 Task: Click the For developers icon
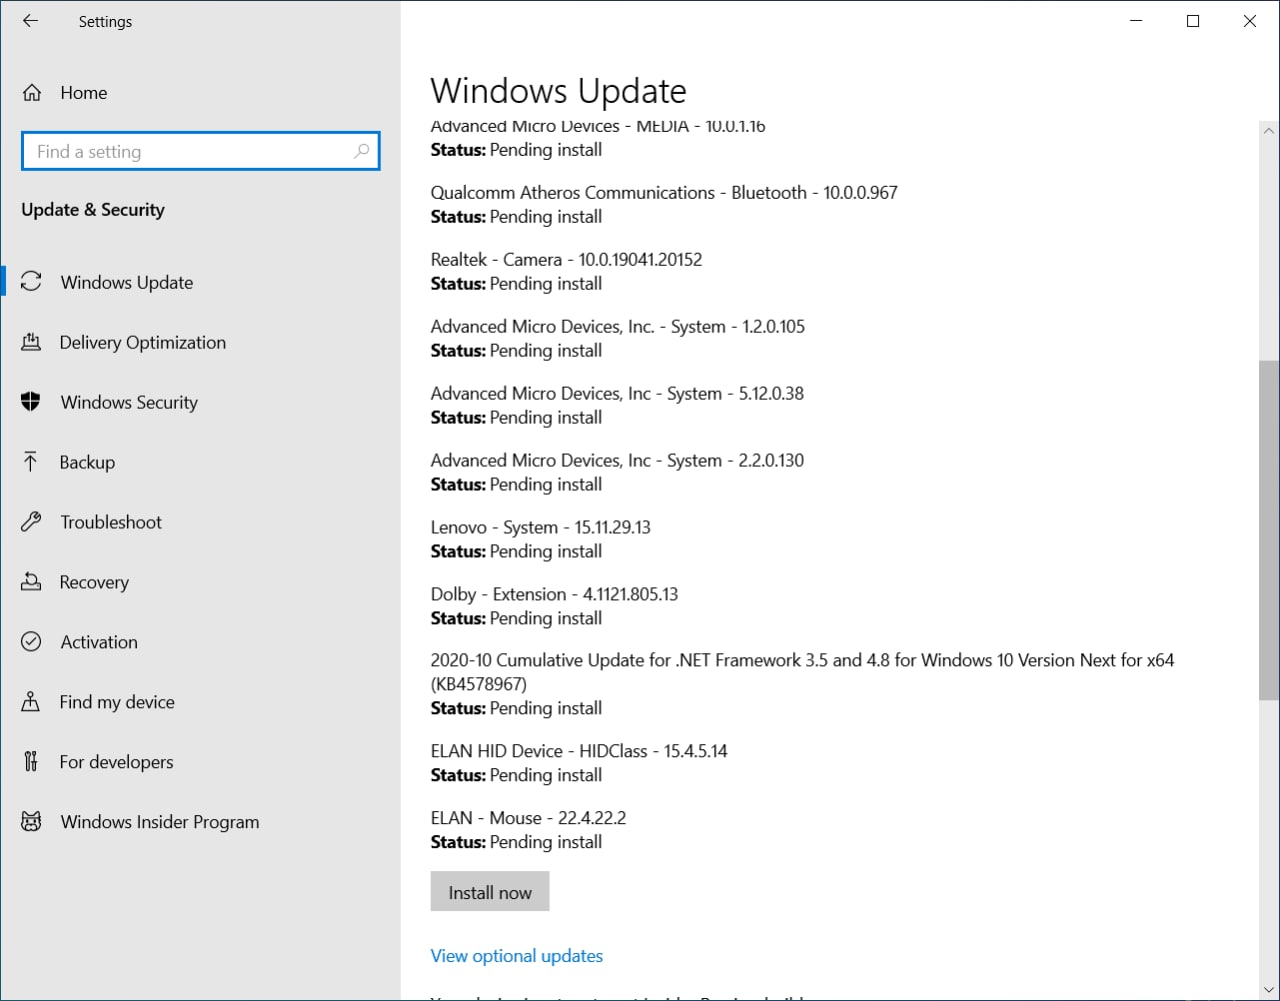(31, 762)
